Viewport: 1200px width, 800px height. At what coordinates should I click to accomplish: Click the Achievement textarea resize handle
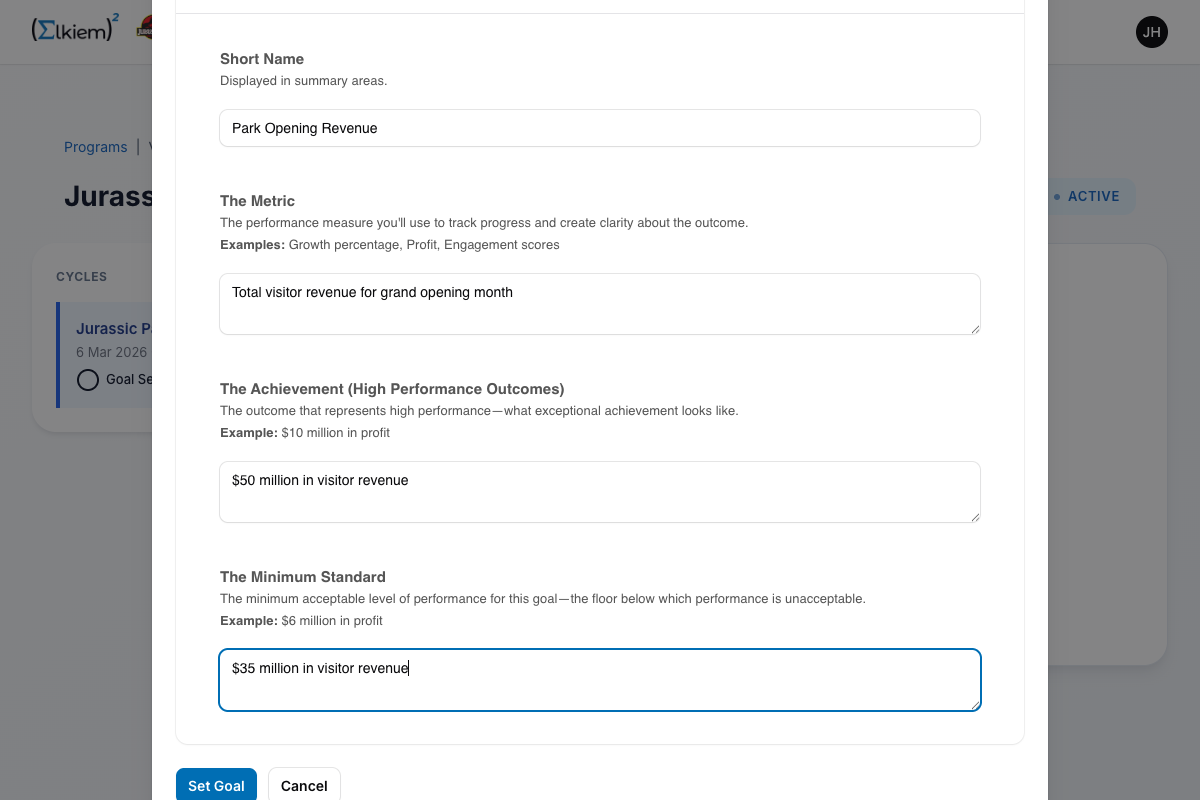[975, 517]
